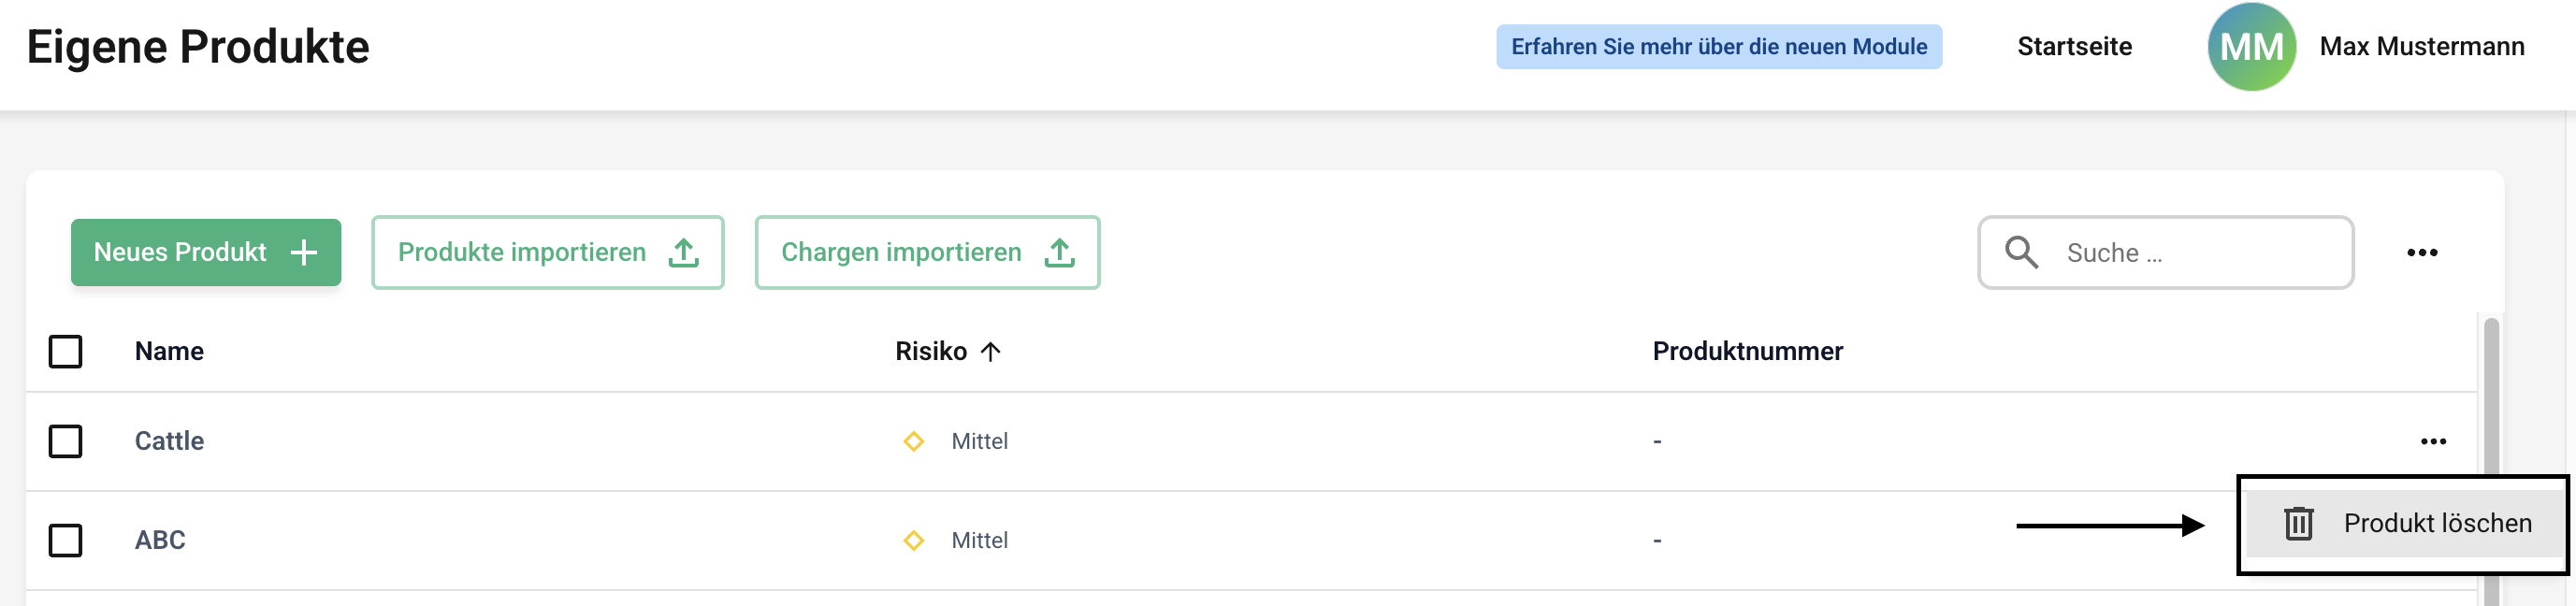Viewport: 2576px width, 606px height.
Task: Click upload icon beside Produkte importieren
Action: pyautogui.click(x=684, y=253)
